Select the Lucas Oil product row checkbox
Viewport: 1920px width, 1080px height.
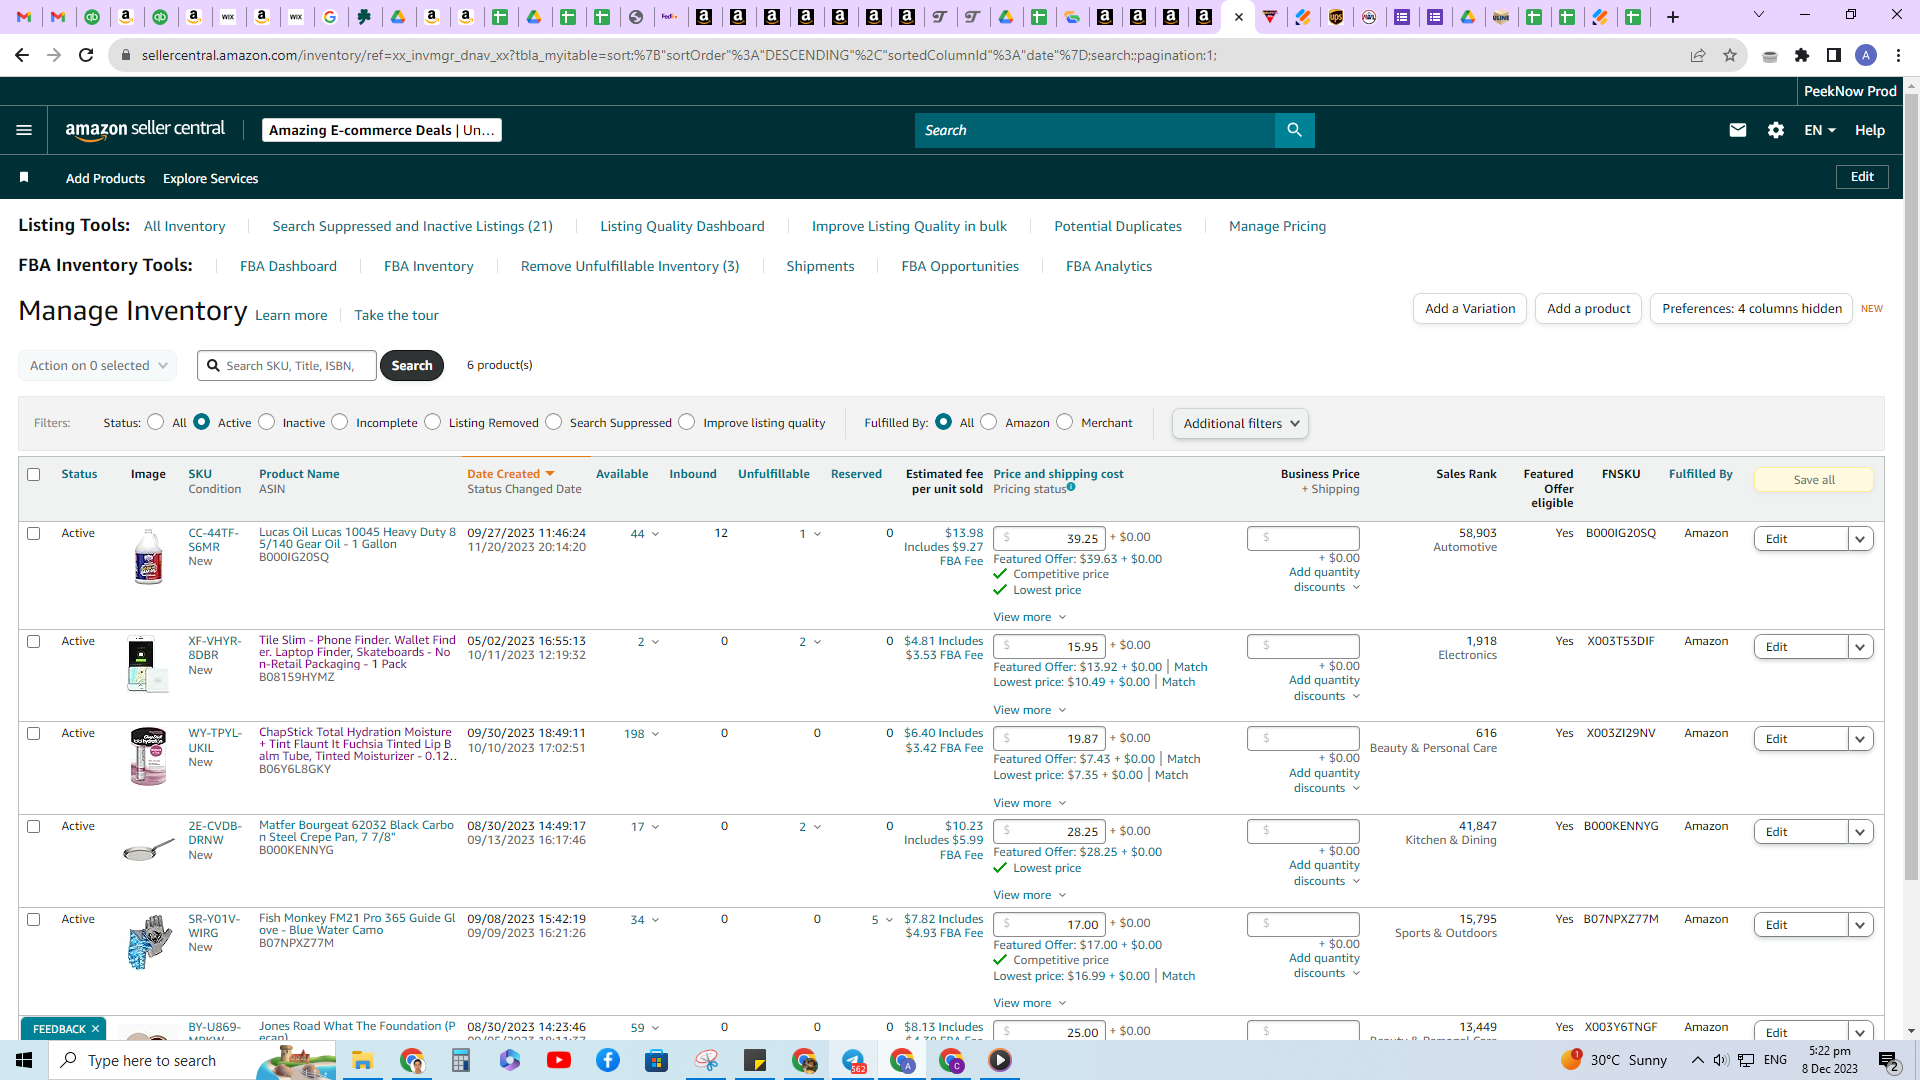(x=34, y=533)
